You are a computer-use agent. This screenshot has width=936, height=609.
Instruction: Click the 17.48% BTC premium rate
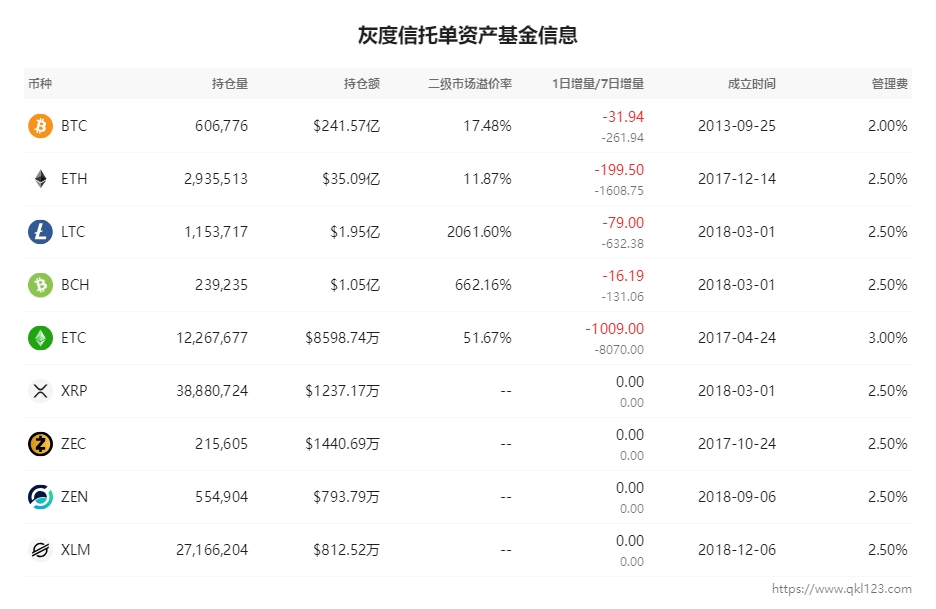click(x=488, y=126)
